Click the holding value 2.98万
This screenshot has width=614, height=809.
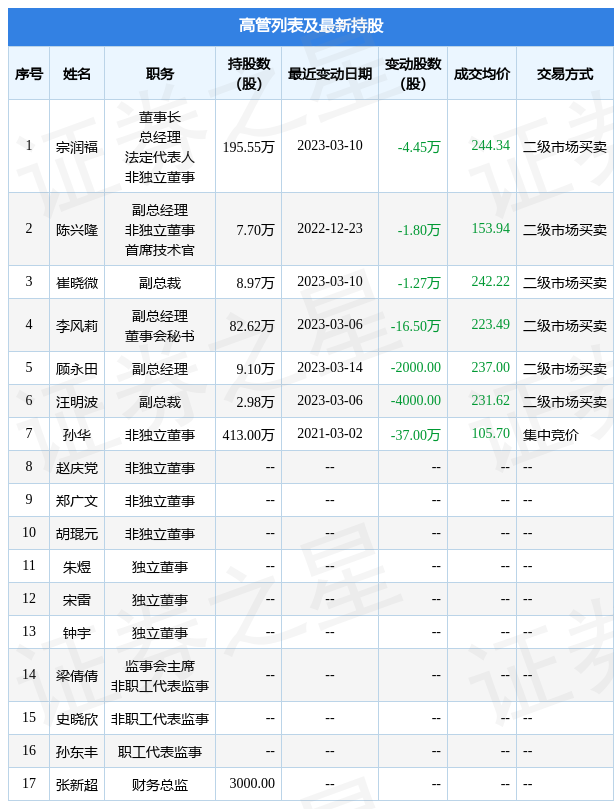[255, 401]
